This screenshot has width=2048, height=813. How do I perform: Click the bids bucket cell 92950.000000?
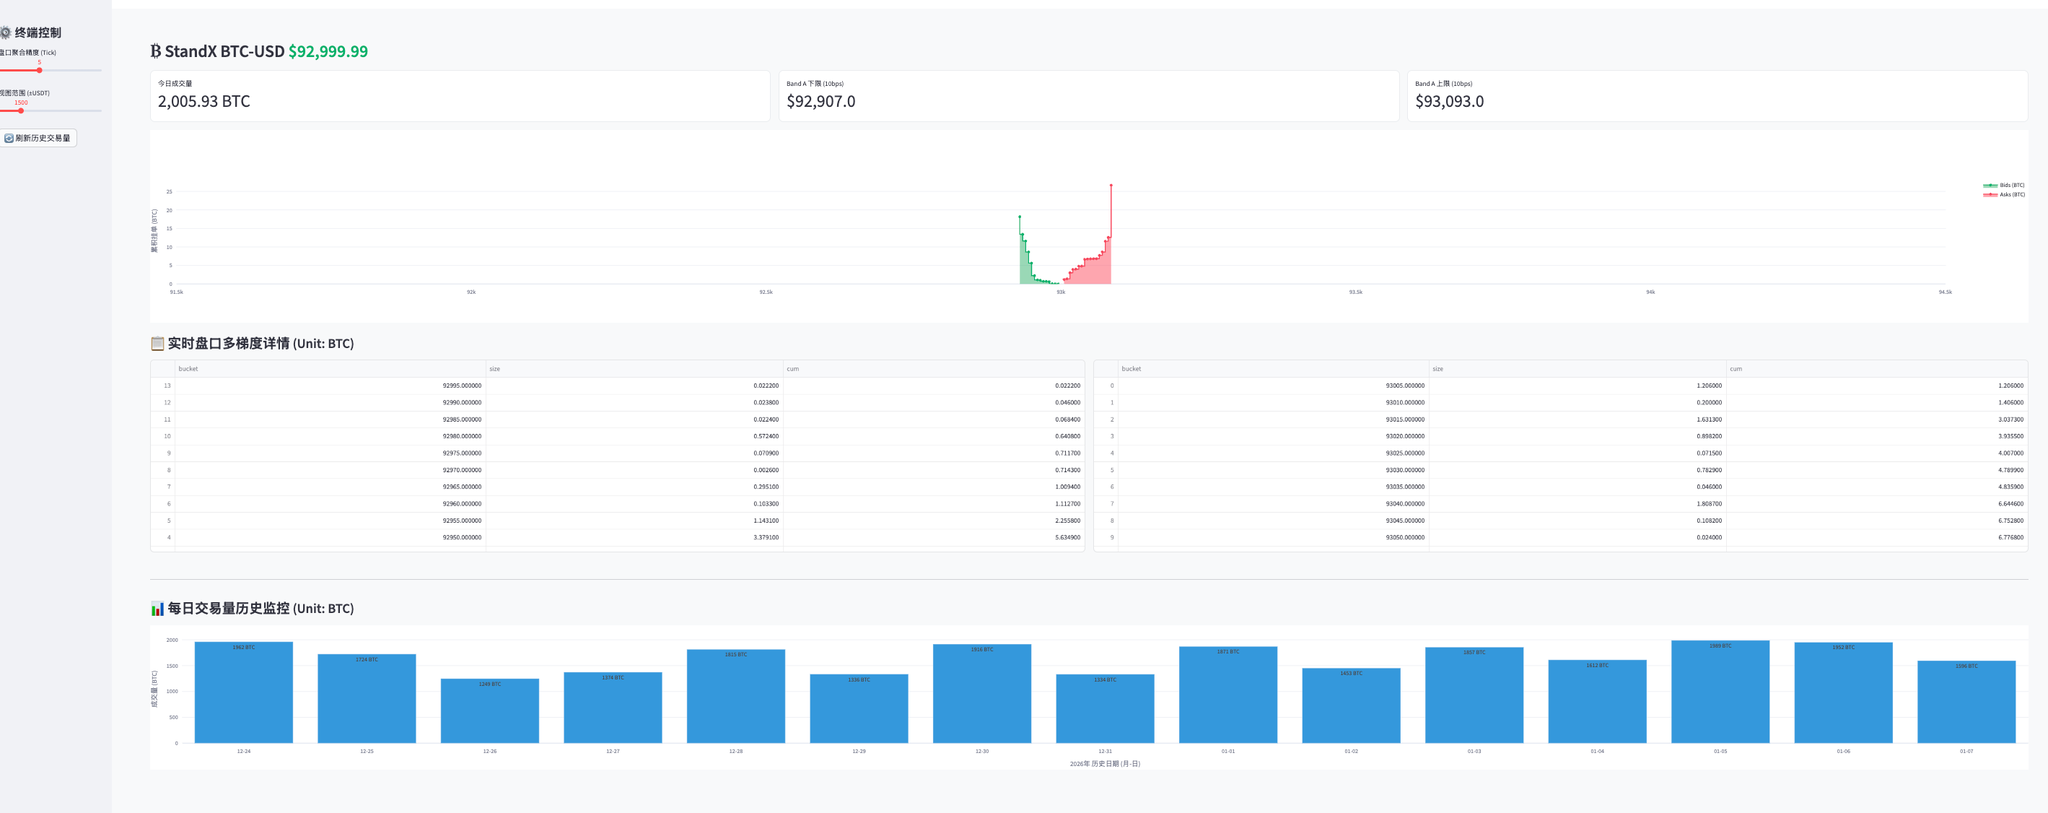330,537
